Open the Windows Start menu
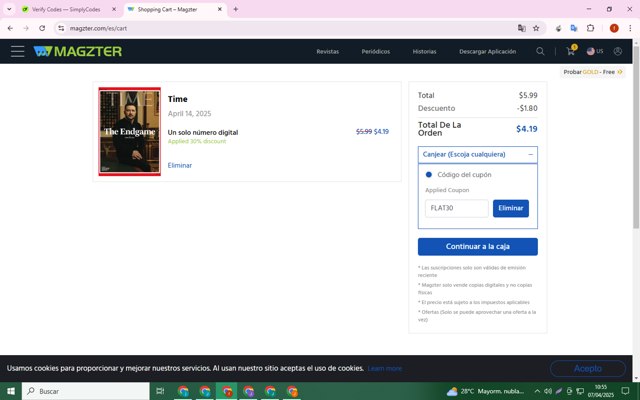The height and width of the screenshot is (400, 640). tap(11, 391)
